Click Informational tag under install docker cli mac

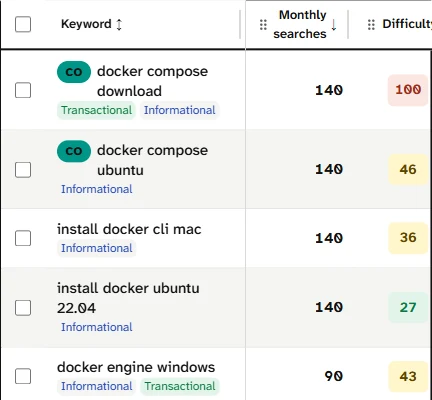[97, 248]
